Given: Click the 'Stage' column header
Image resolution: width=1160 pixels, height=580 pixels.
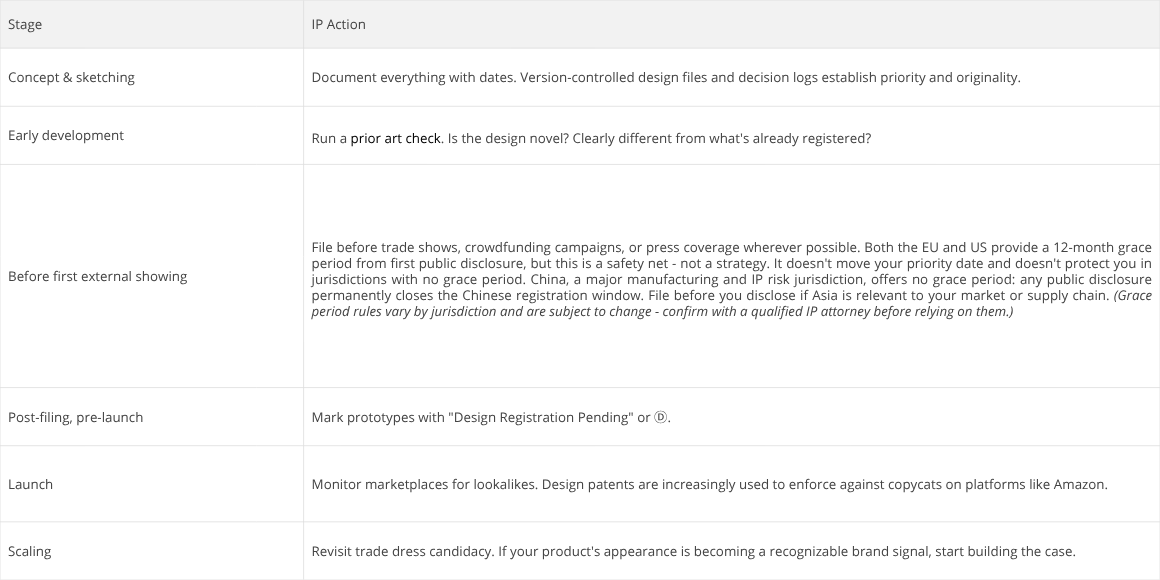Looking at the screenshot, I should point(152,24).
